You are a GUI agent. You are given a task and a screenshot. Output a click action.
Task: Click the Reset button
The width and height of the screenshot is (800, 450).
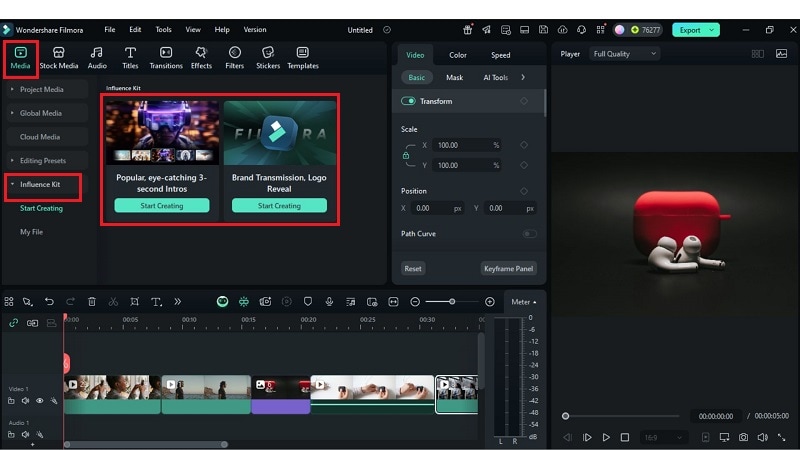413,268
